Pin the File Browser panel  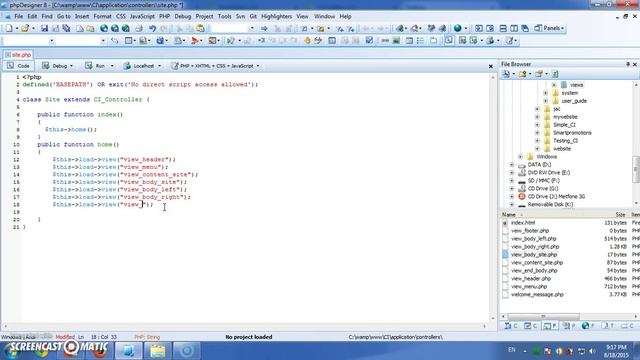(628, 64)
